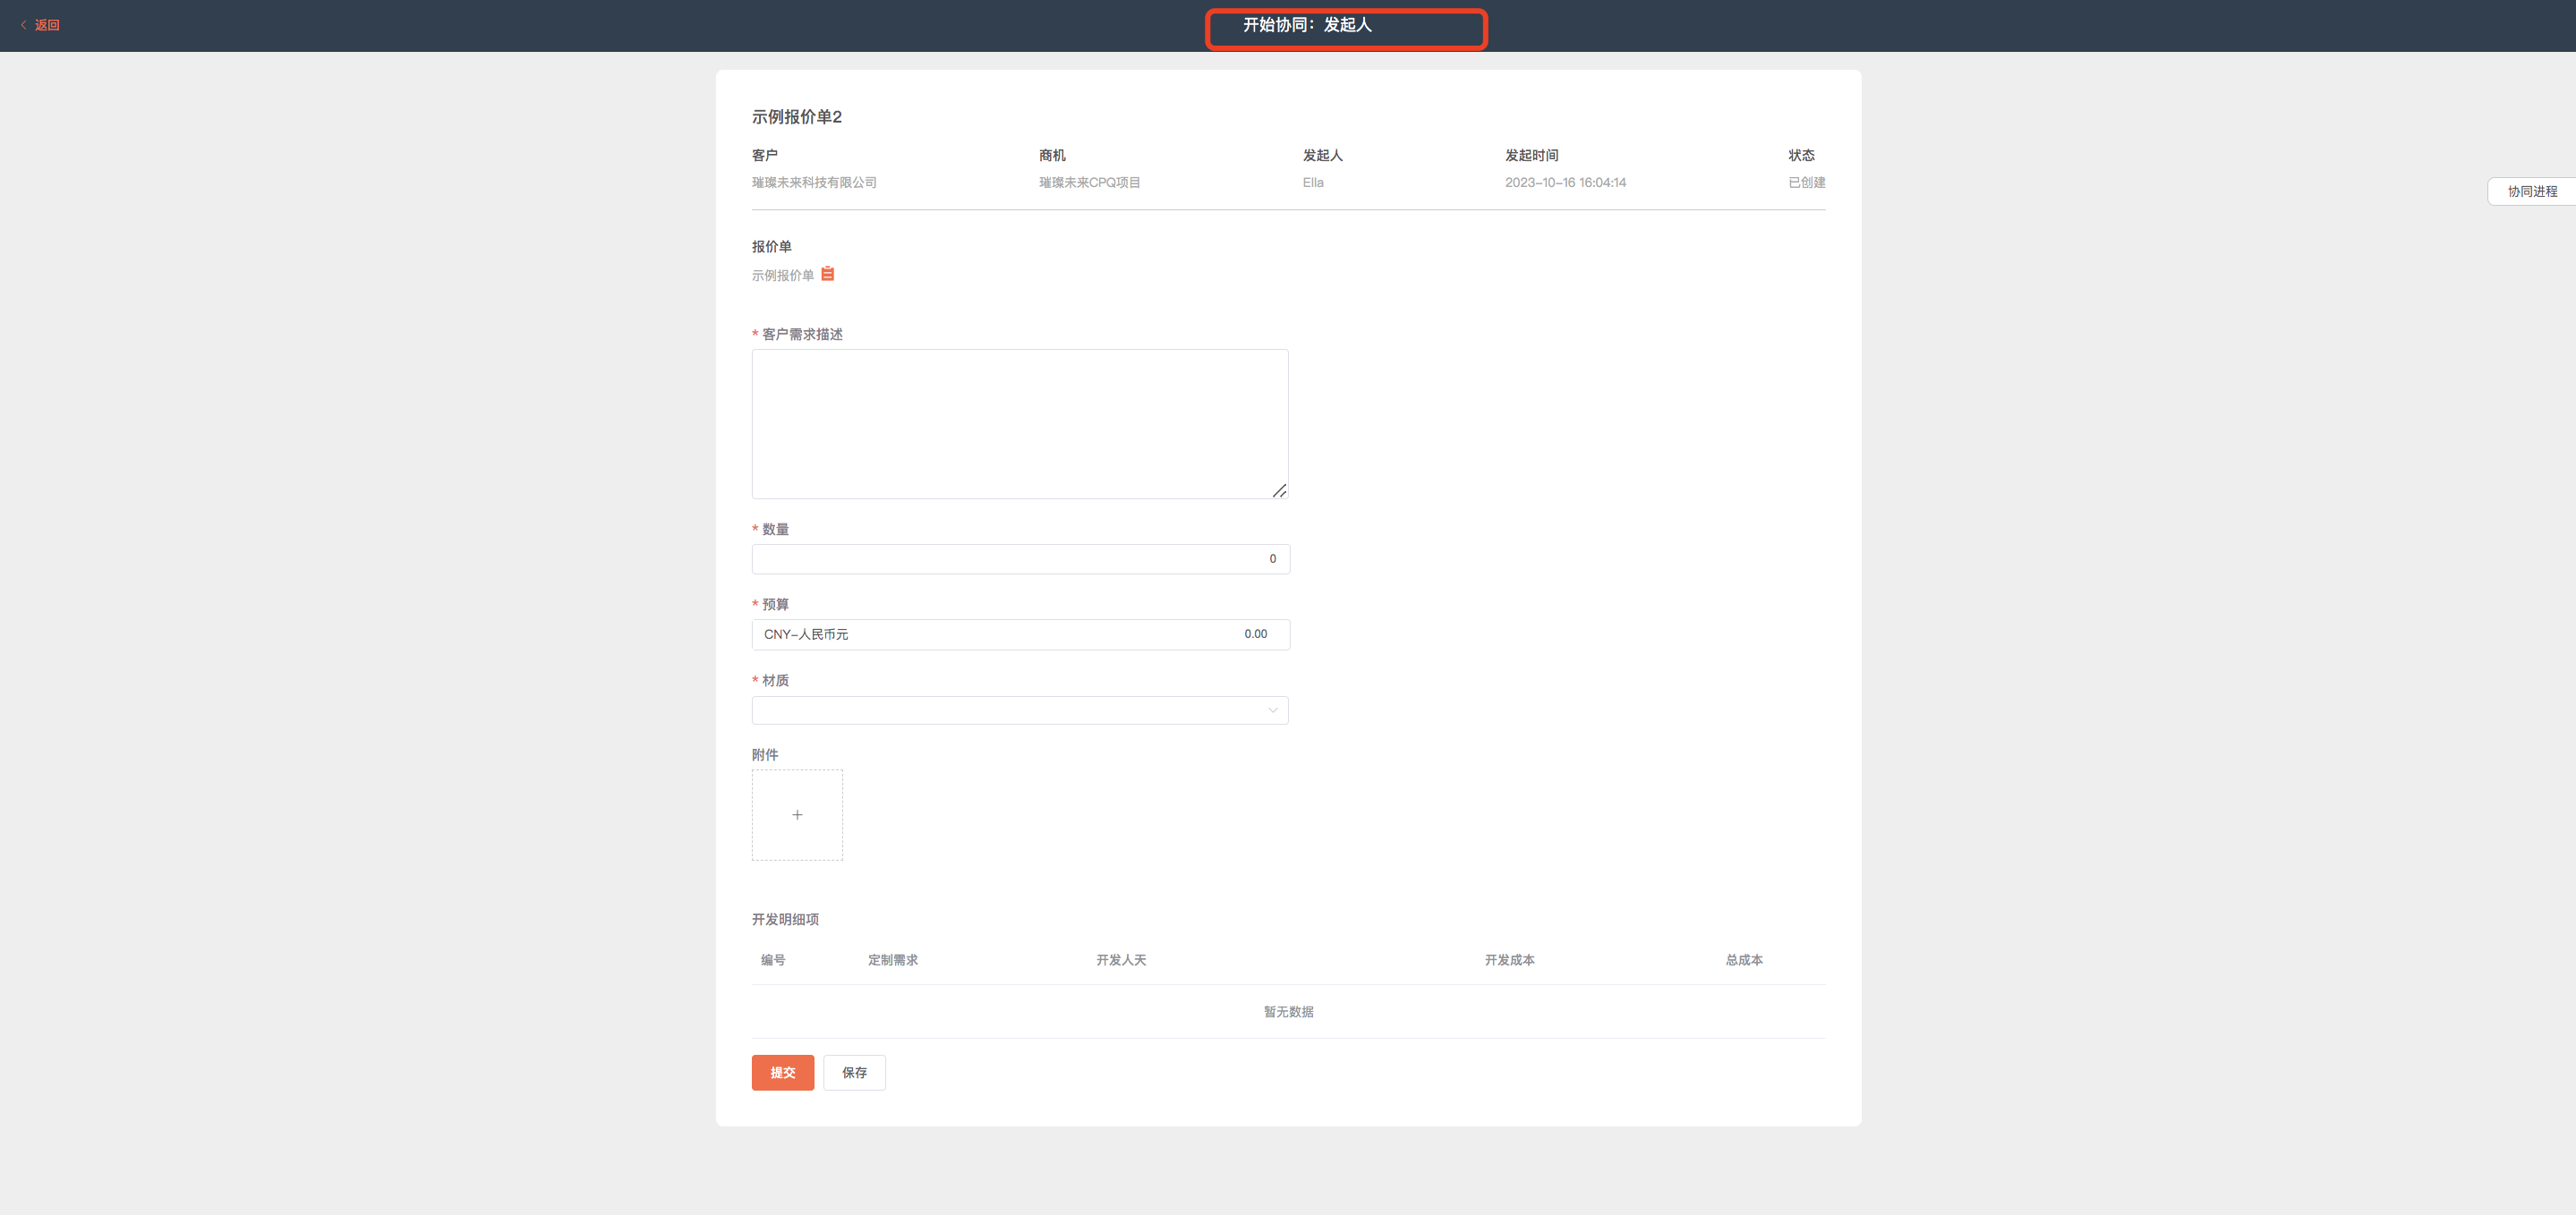Open the 示例报价单 quote link
The height and width of the screenshot is (1215, 2576).
click(x=782, y=276)
